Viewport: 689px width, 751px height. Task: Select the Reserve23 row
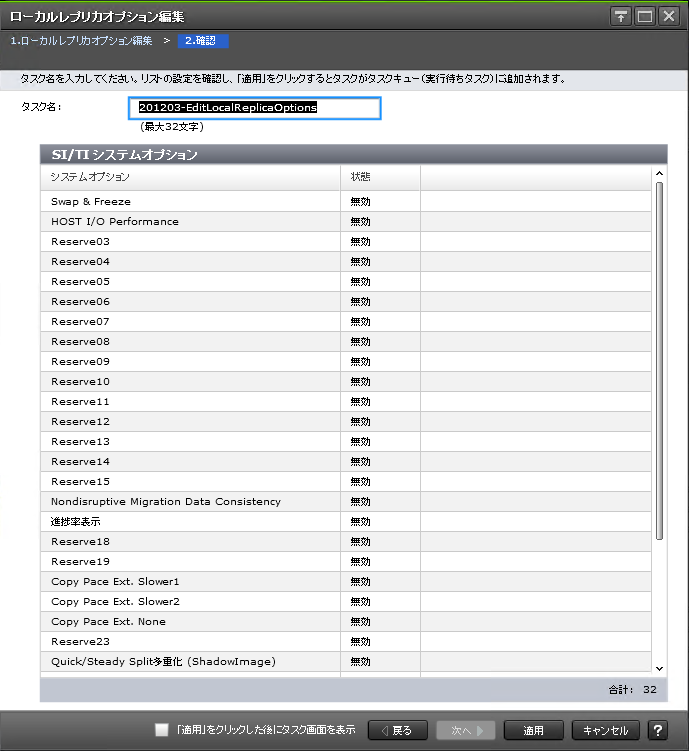click(346, 642)
